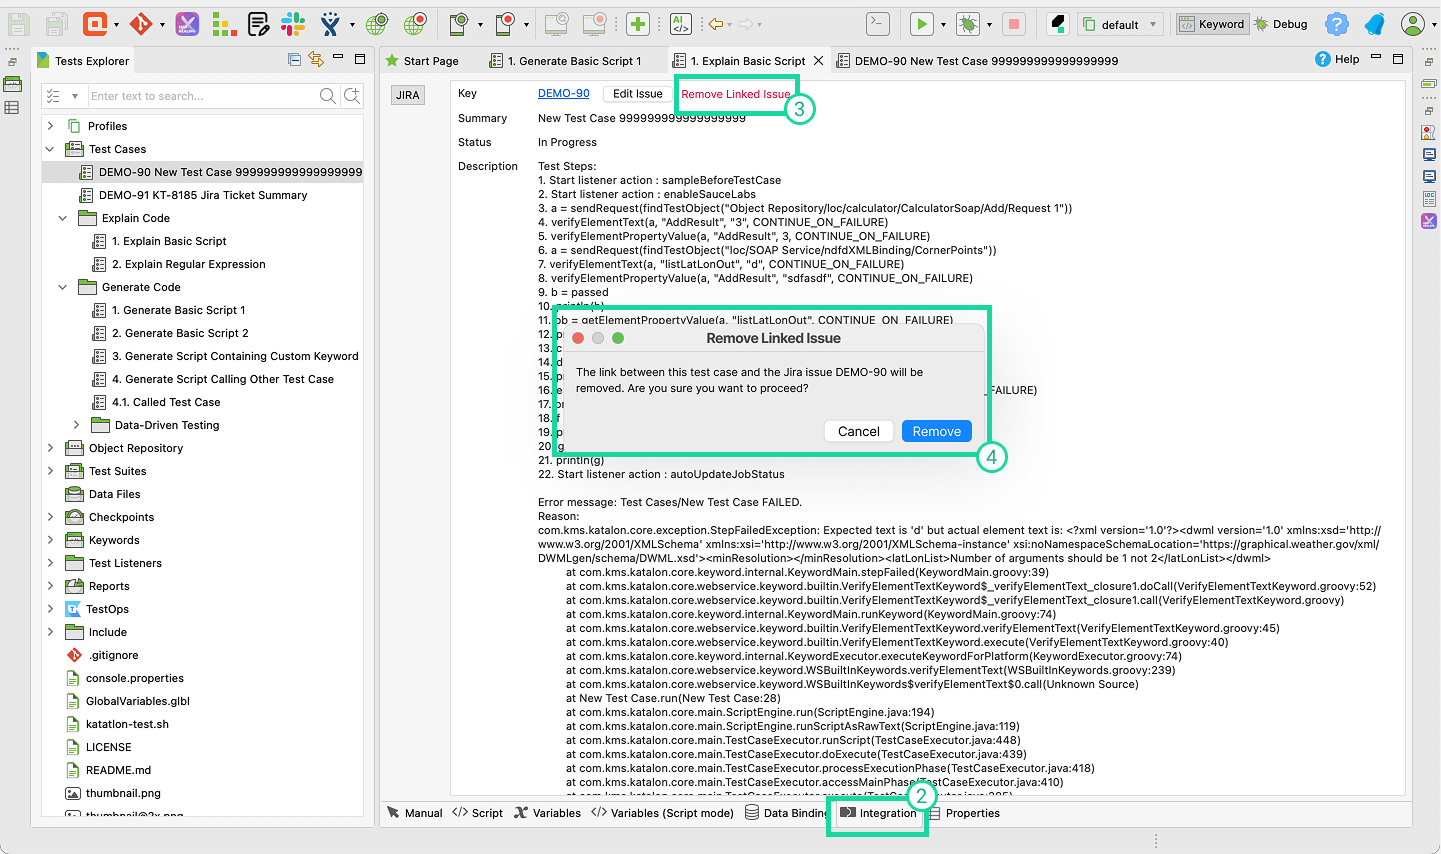Open the DEMO-90 issue key link
The image size is (1441, 854).
(564, 93)
